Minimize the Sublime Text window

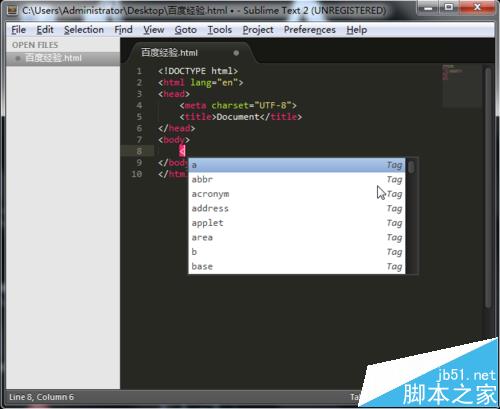click(x=429, y=8)
